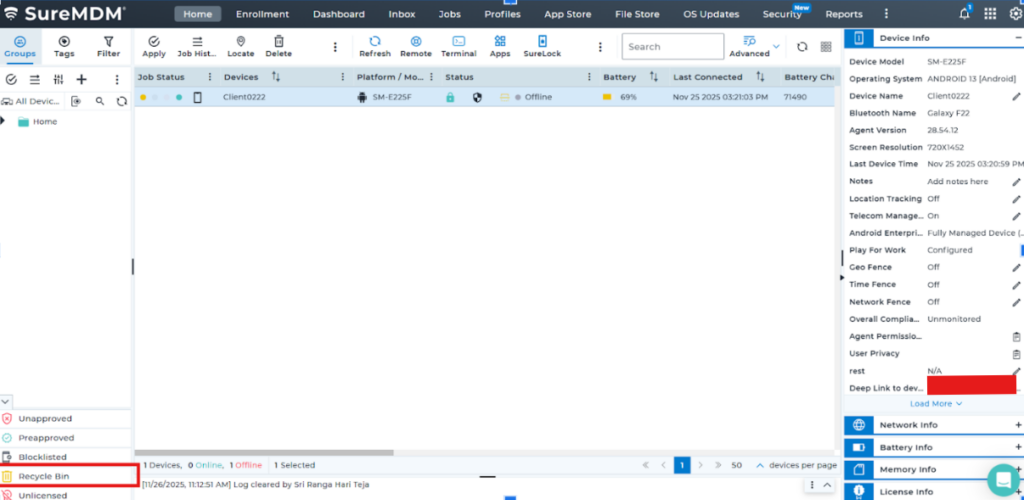Switch to the Enrollment menu tab

(262, 14)
